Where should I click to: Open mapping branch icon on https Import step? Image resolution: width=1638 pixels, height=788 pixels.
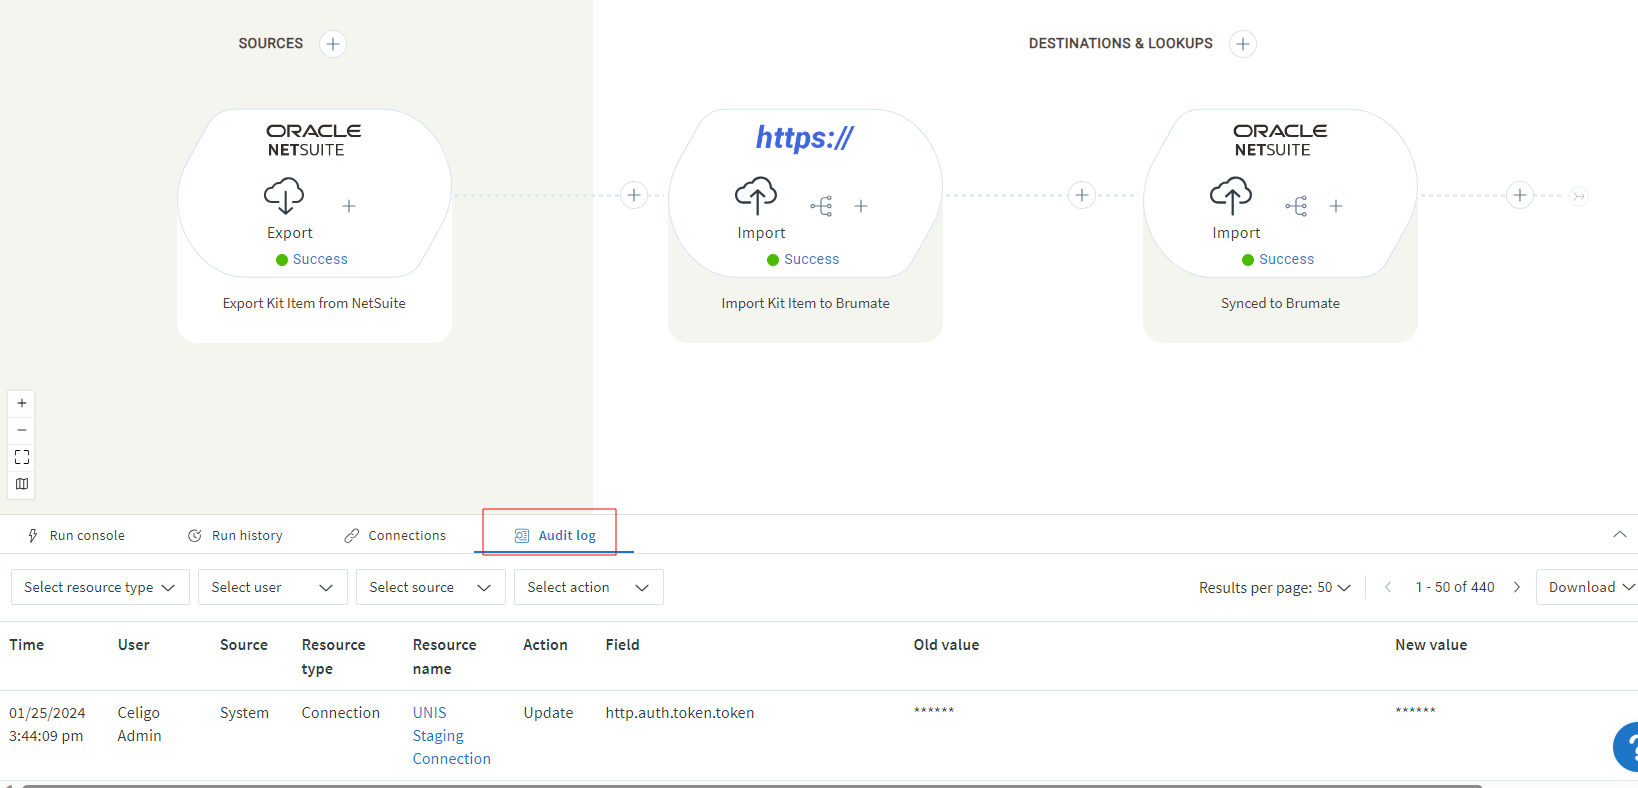pyautogui.click(x=821, y=206)
